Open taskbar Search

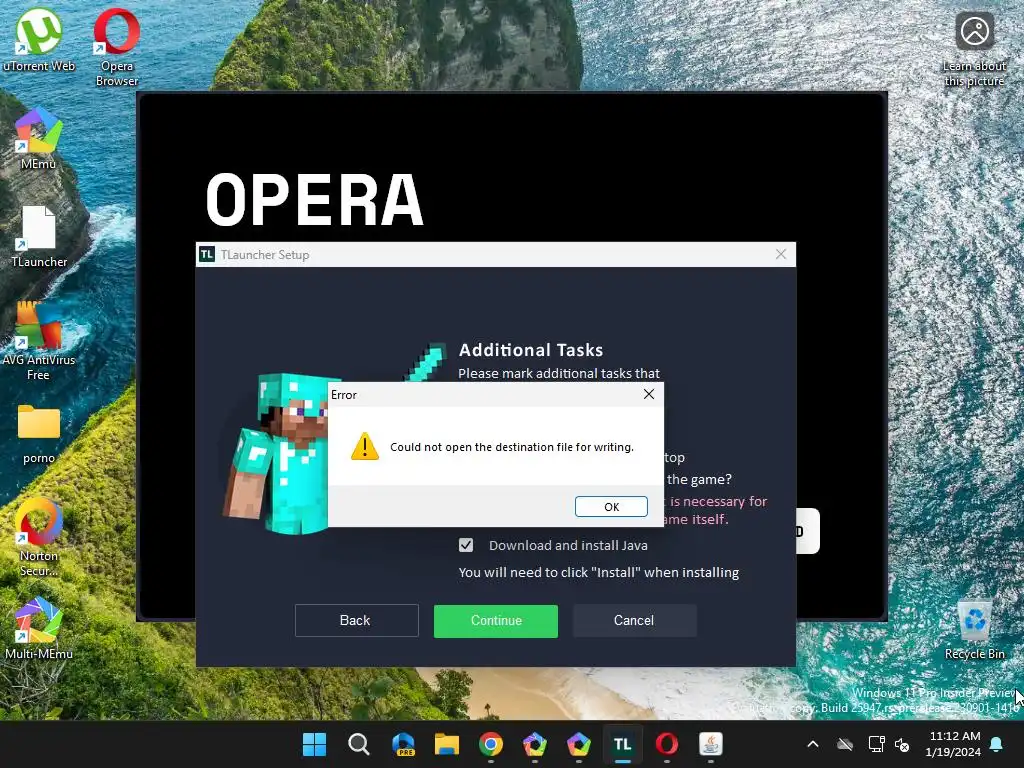coord(359,744)
